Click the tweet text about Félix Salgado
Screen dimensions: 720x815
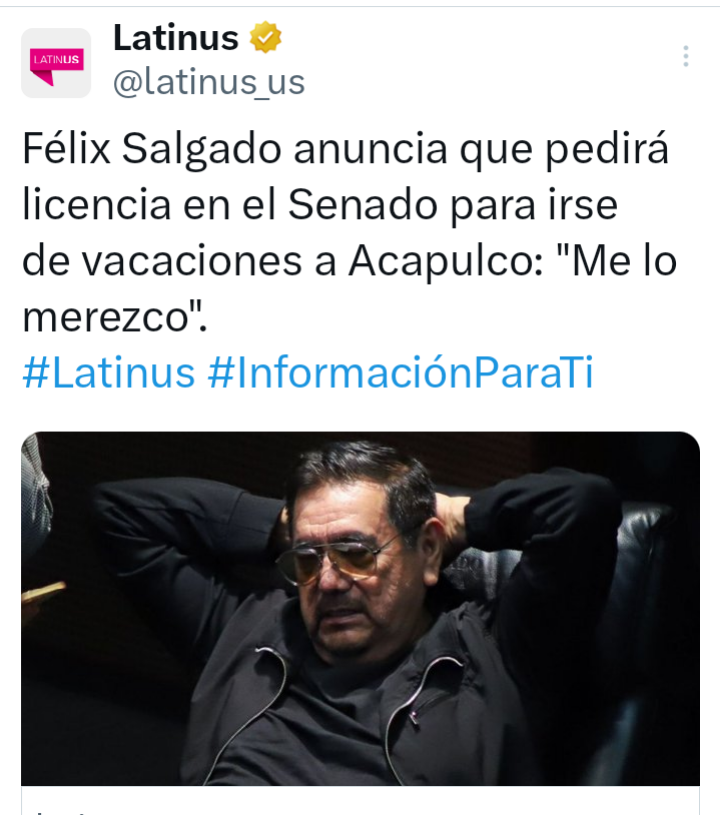point(349,233)
